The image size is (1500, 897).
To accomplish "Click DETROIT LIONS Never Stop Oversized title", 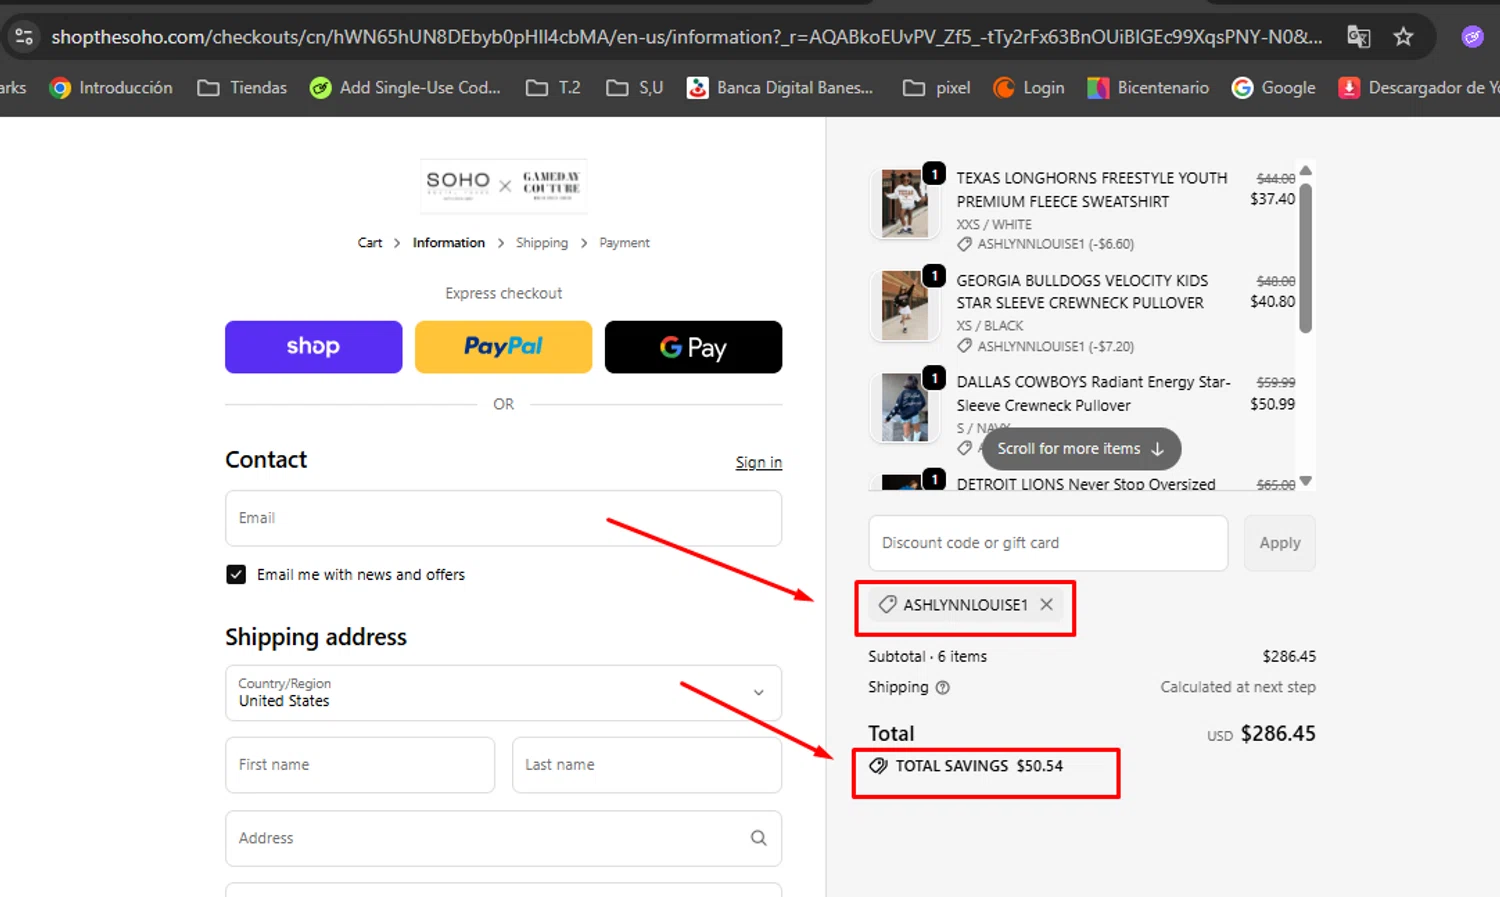I will coord(1086,484).
